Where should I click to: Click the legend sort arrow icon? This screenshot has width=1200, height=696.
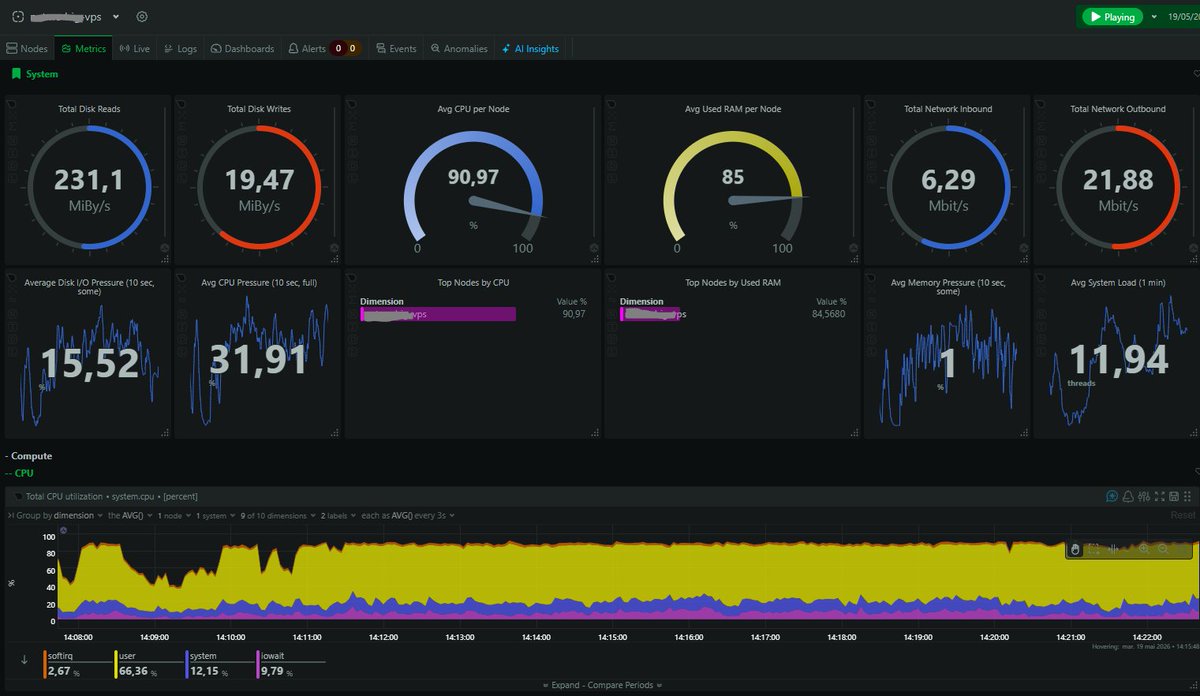click(x=23, y=659)
